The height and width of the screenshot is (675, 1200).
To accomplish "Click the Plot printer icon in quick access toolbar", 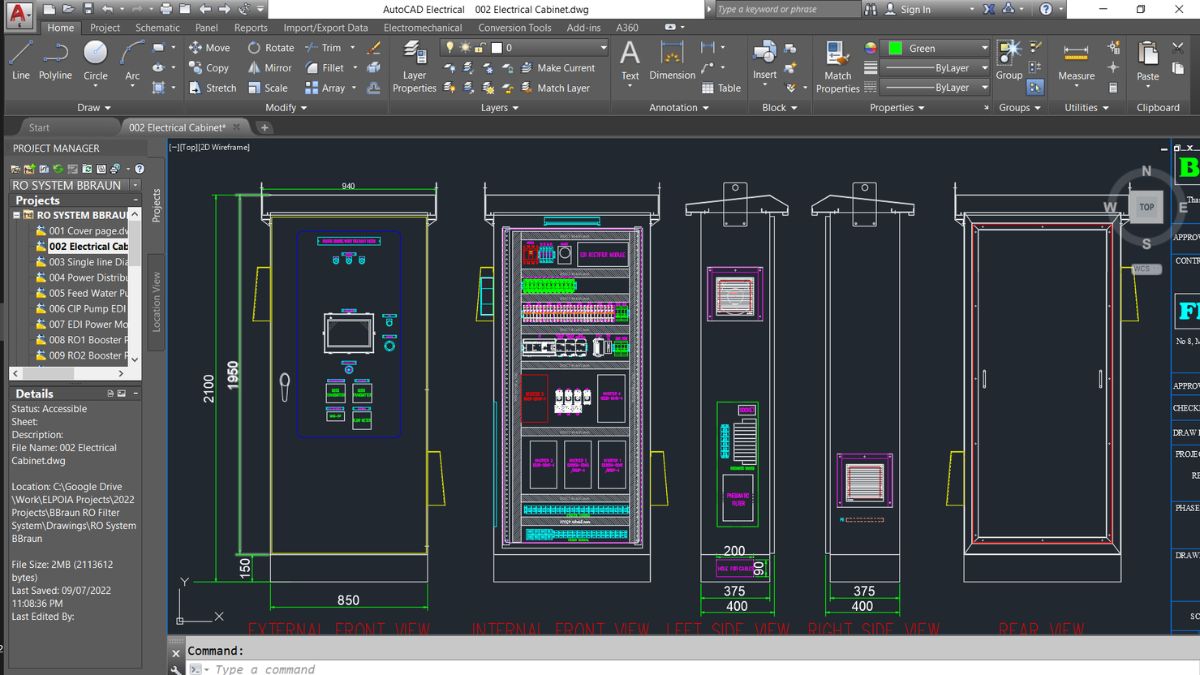I will (166, 9).
